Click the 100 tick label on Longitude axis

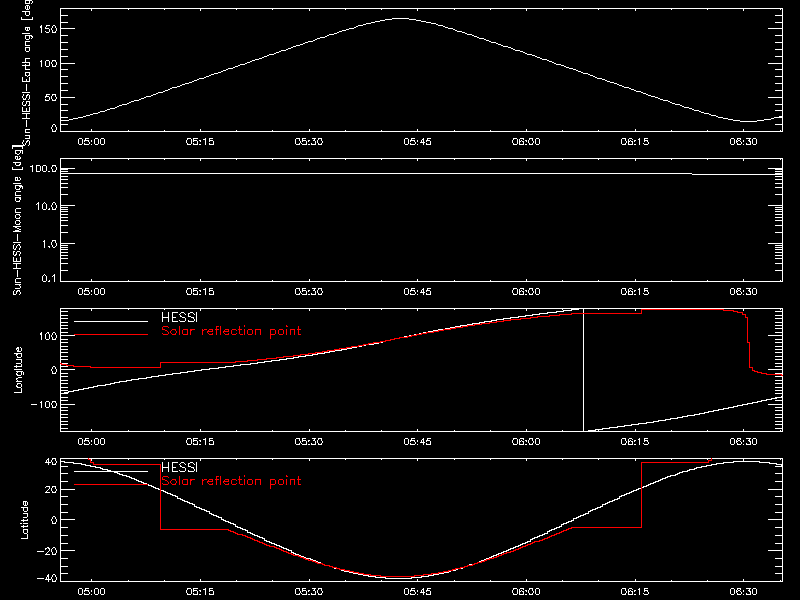[x=47, y=336]
